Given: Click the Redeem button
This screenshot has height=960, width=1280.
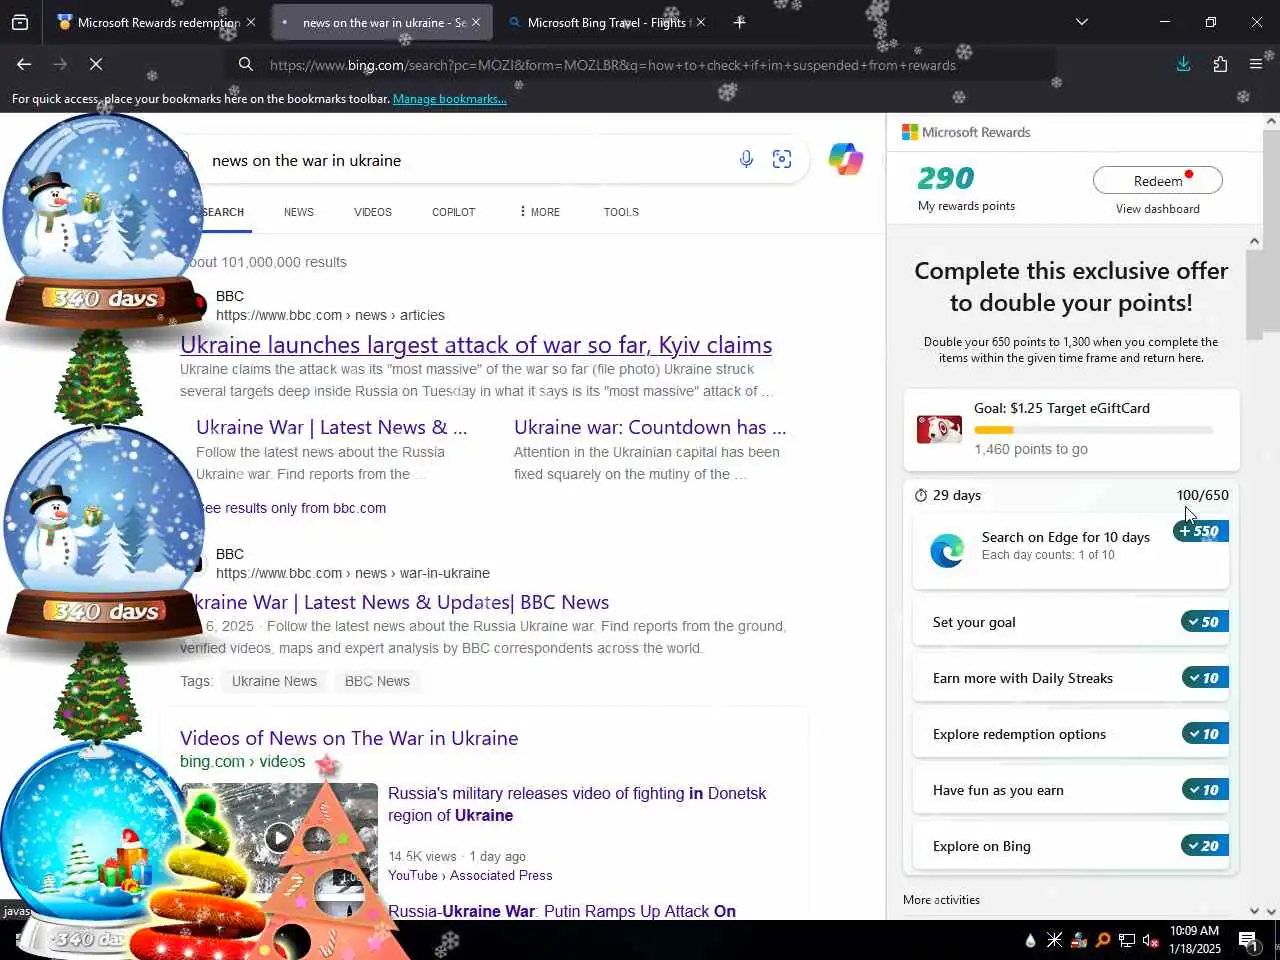Looking at the screenshot, I should pos(1157,180).
